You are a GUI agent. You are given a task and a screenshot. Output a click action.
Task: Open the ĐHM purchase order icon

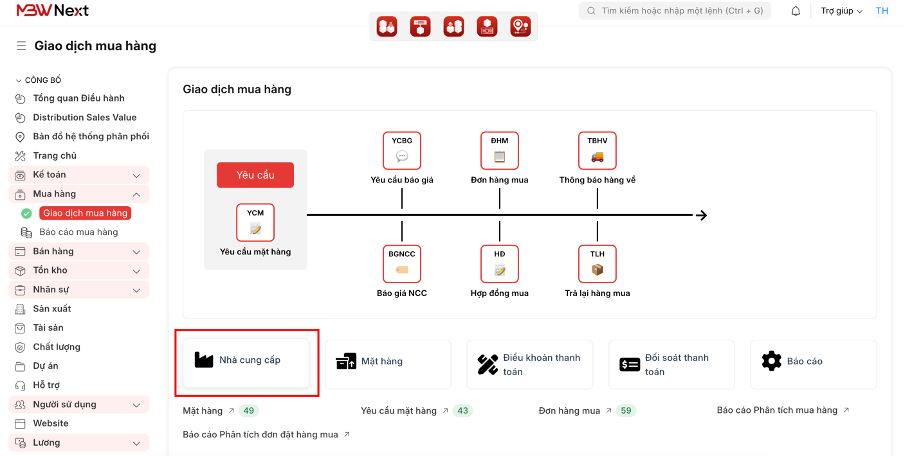click(499, 151)
